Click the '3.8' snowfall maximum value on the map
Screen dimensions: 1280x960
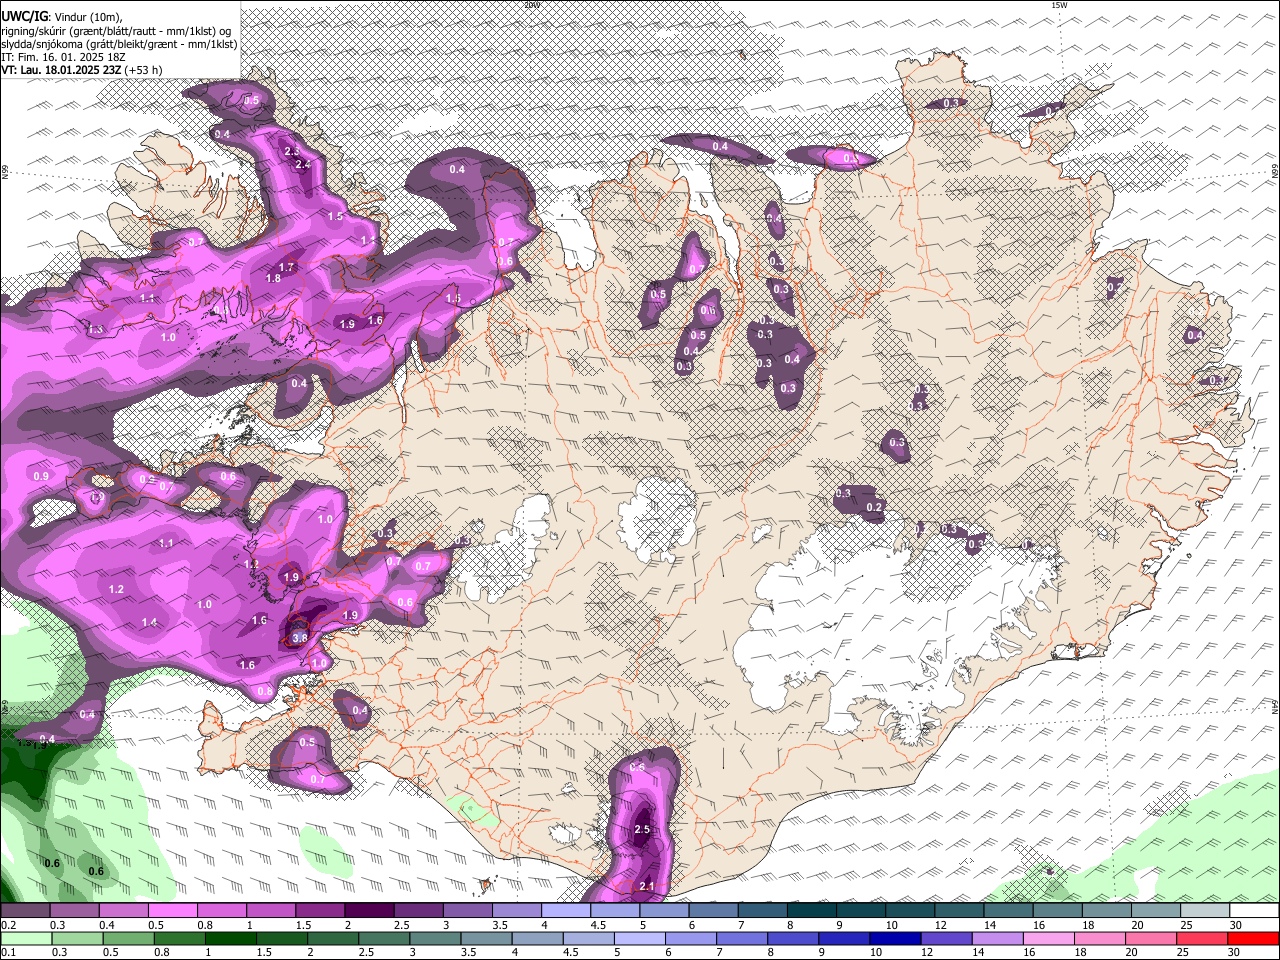pyautogui.click(x=299, y=636)
